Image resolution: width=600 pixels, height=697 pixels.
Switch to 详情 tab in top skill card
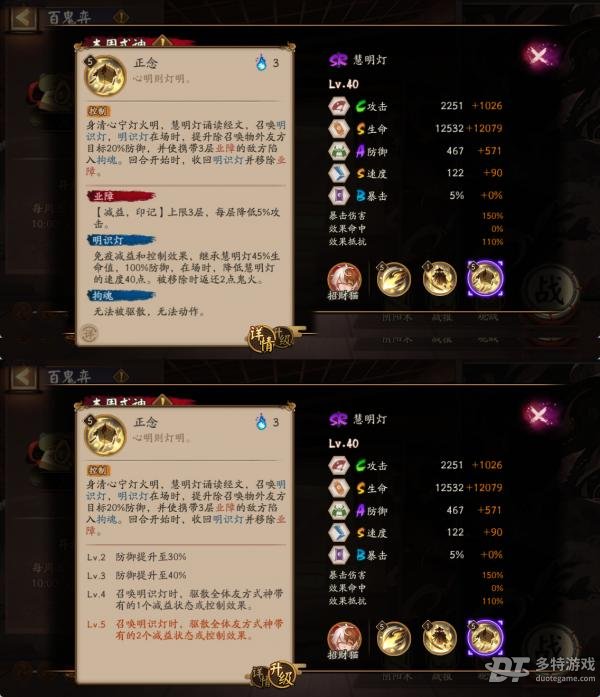[x=262, y=338]
